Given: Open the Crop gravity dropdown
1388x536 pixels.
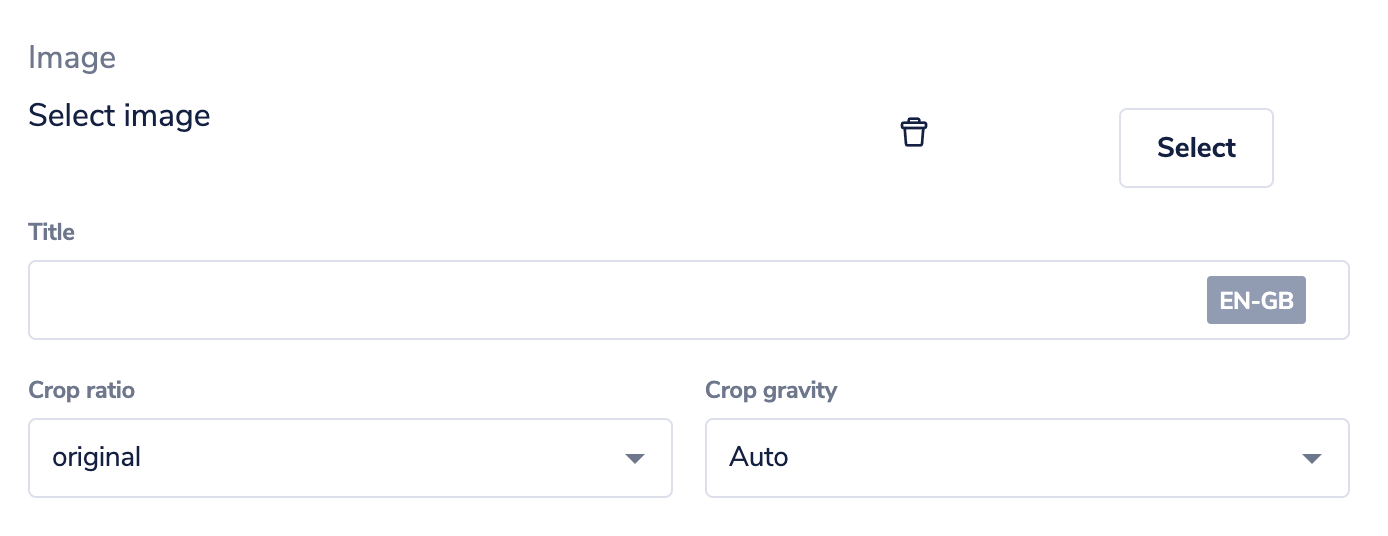Looking at the screenshot, I should point(1027,458).
